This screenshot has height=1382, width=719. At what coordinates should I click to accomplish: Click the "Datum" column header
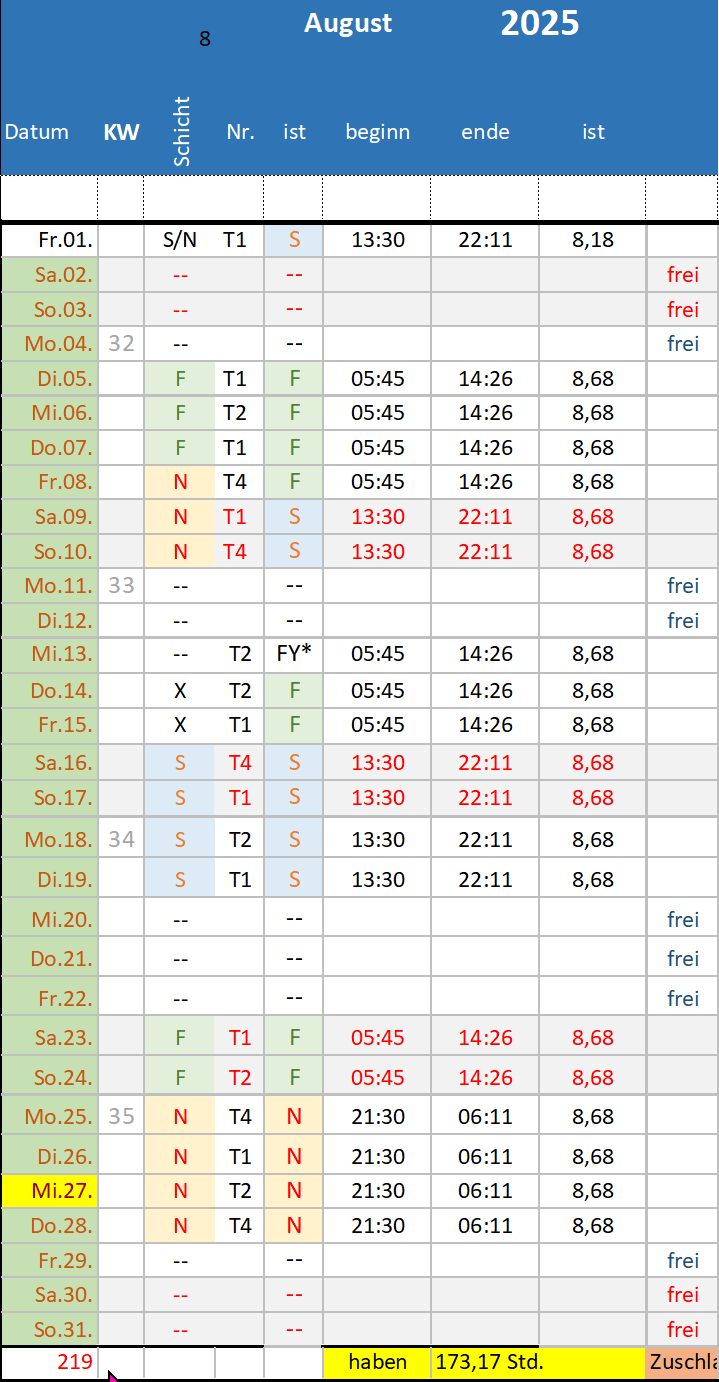tap(37, 132)
